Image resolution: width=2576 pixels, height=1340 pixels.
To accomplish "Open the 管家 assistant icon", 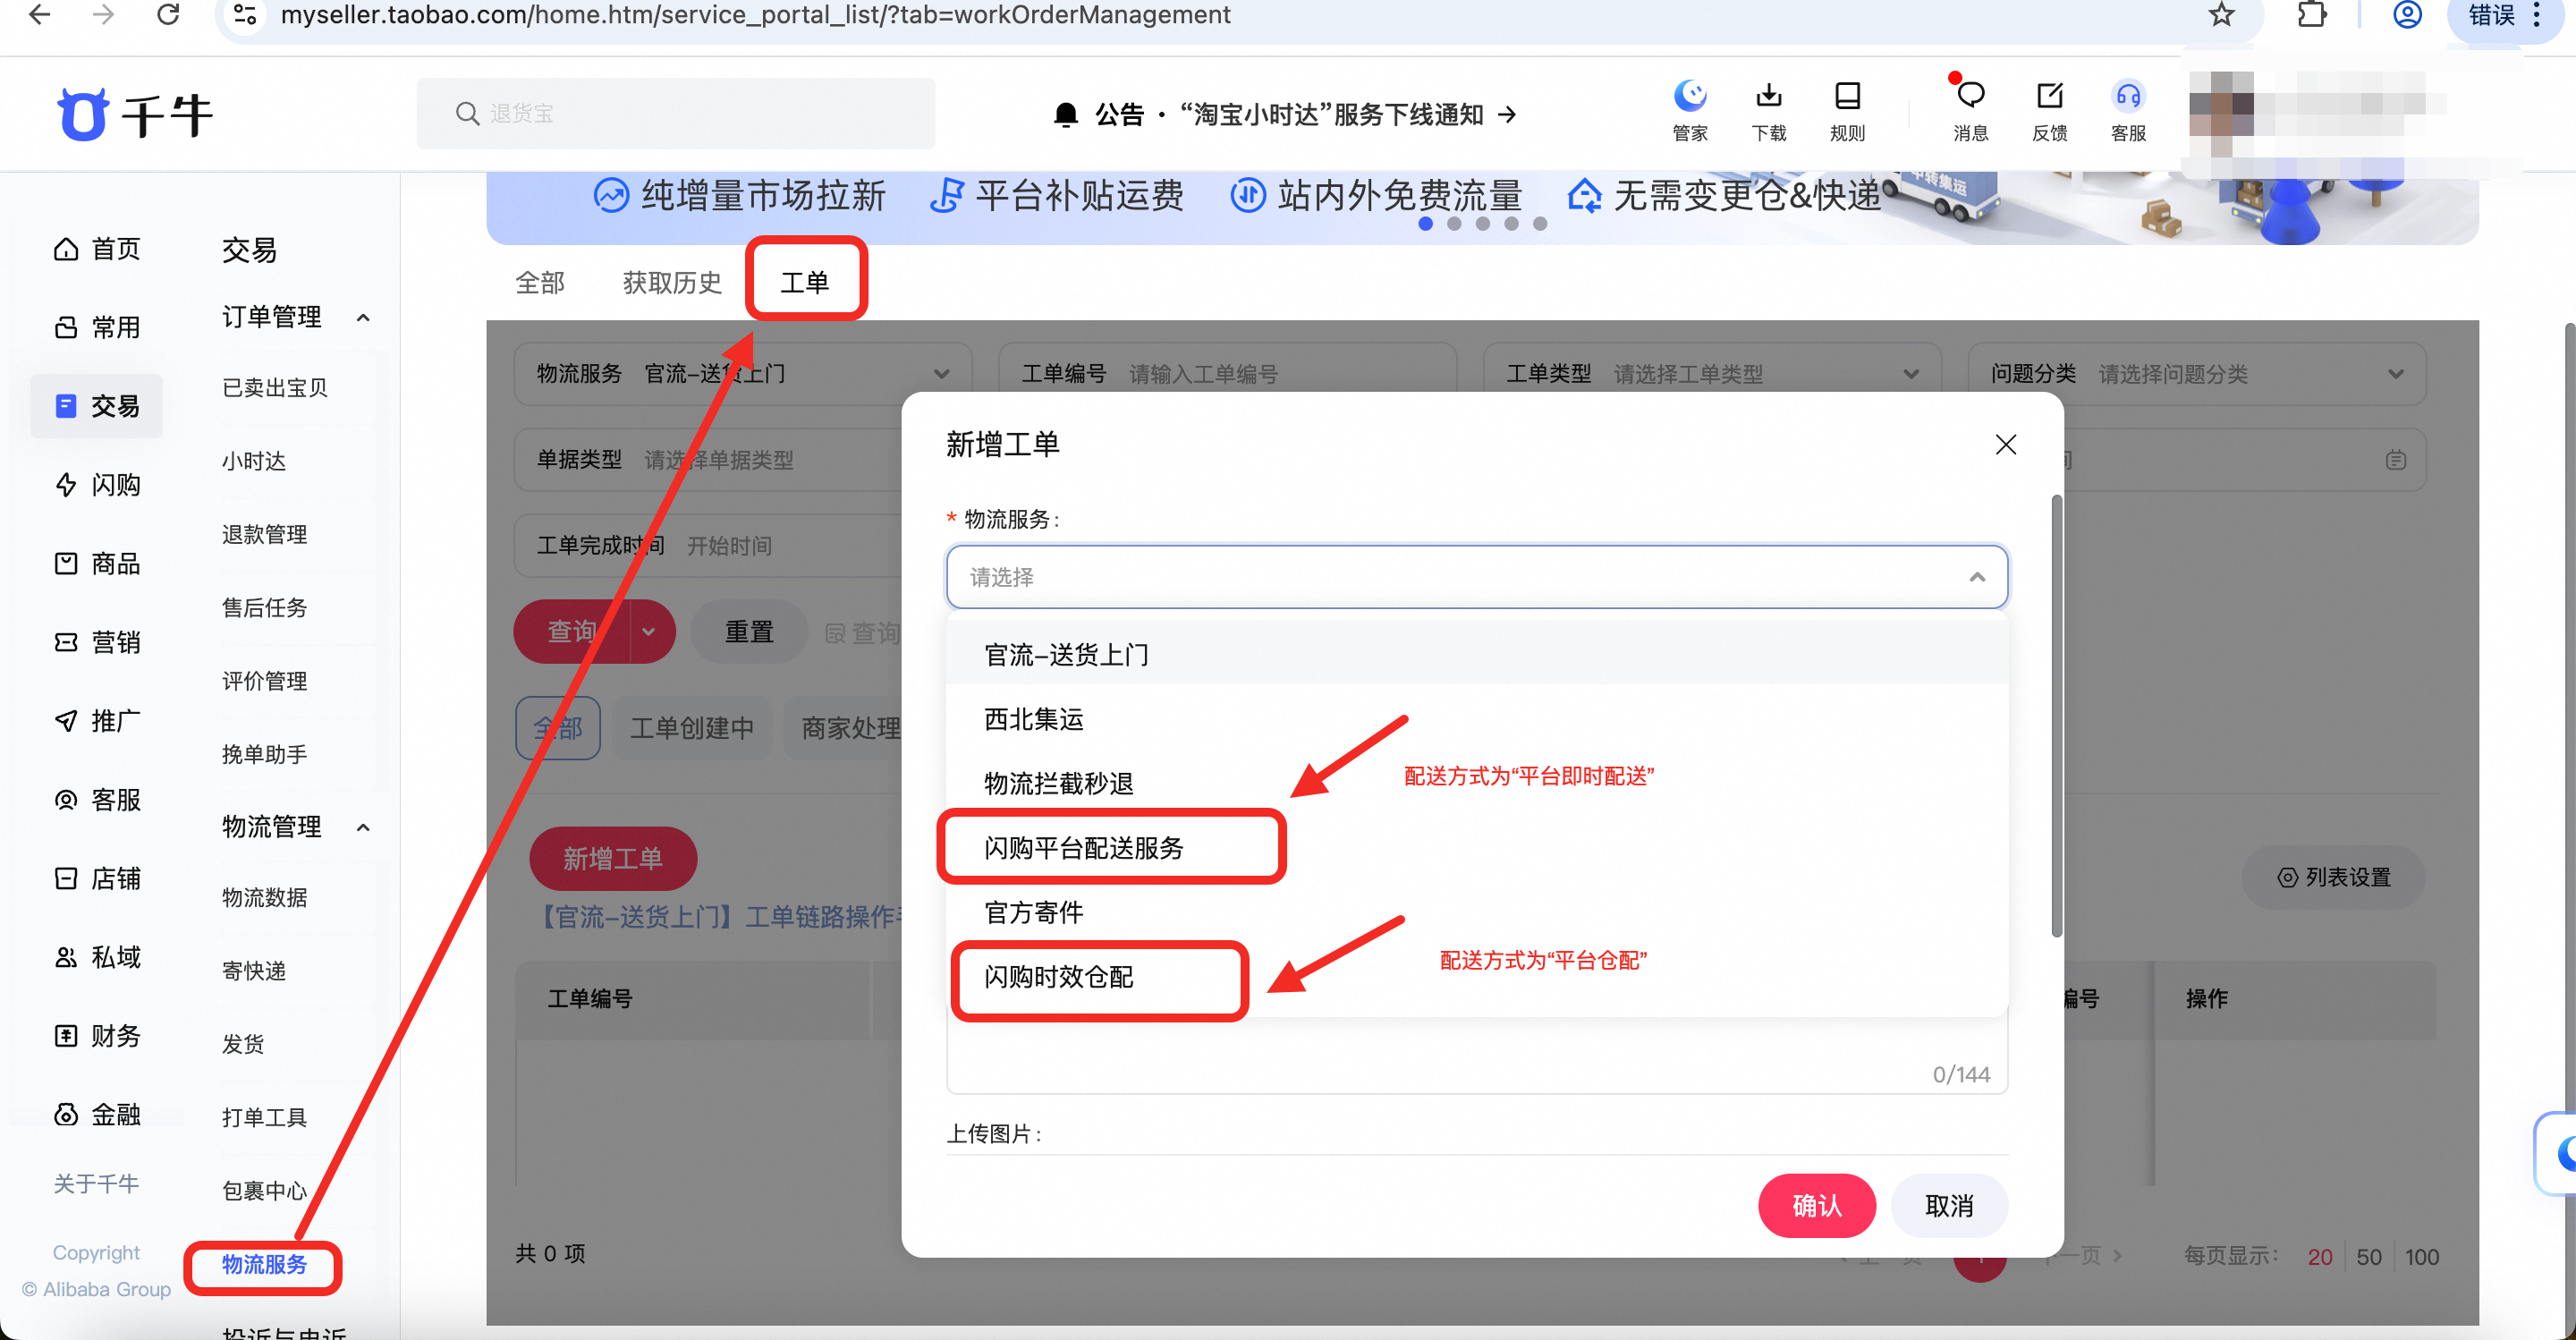I will pyautogui.click(x=1690, y=110).
